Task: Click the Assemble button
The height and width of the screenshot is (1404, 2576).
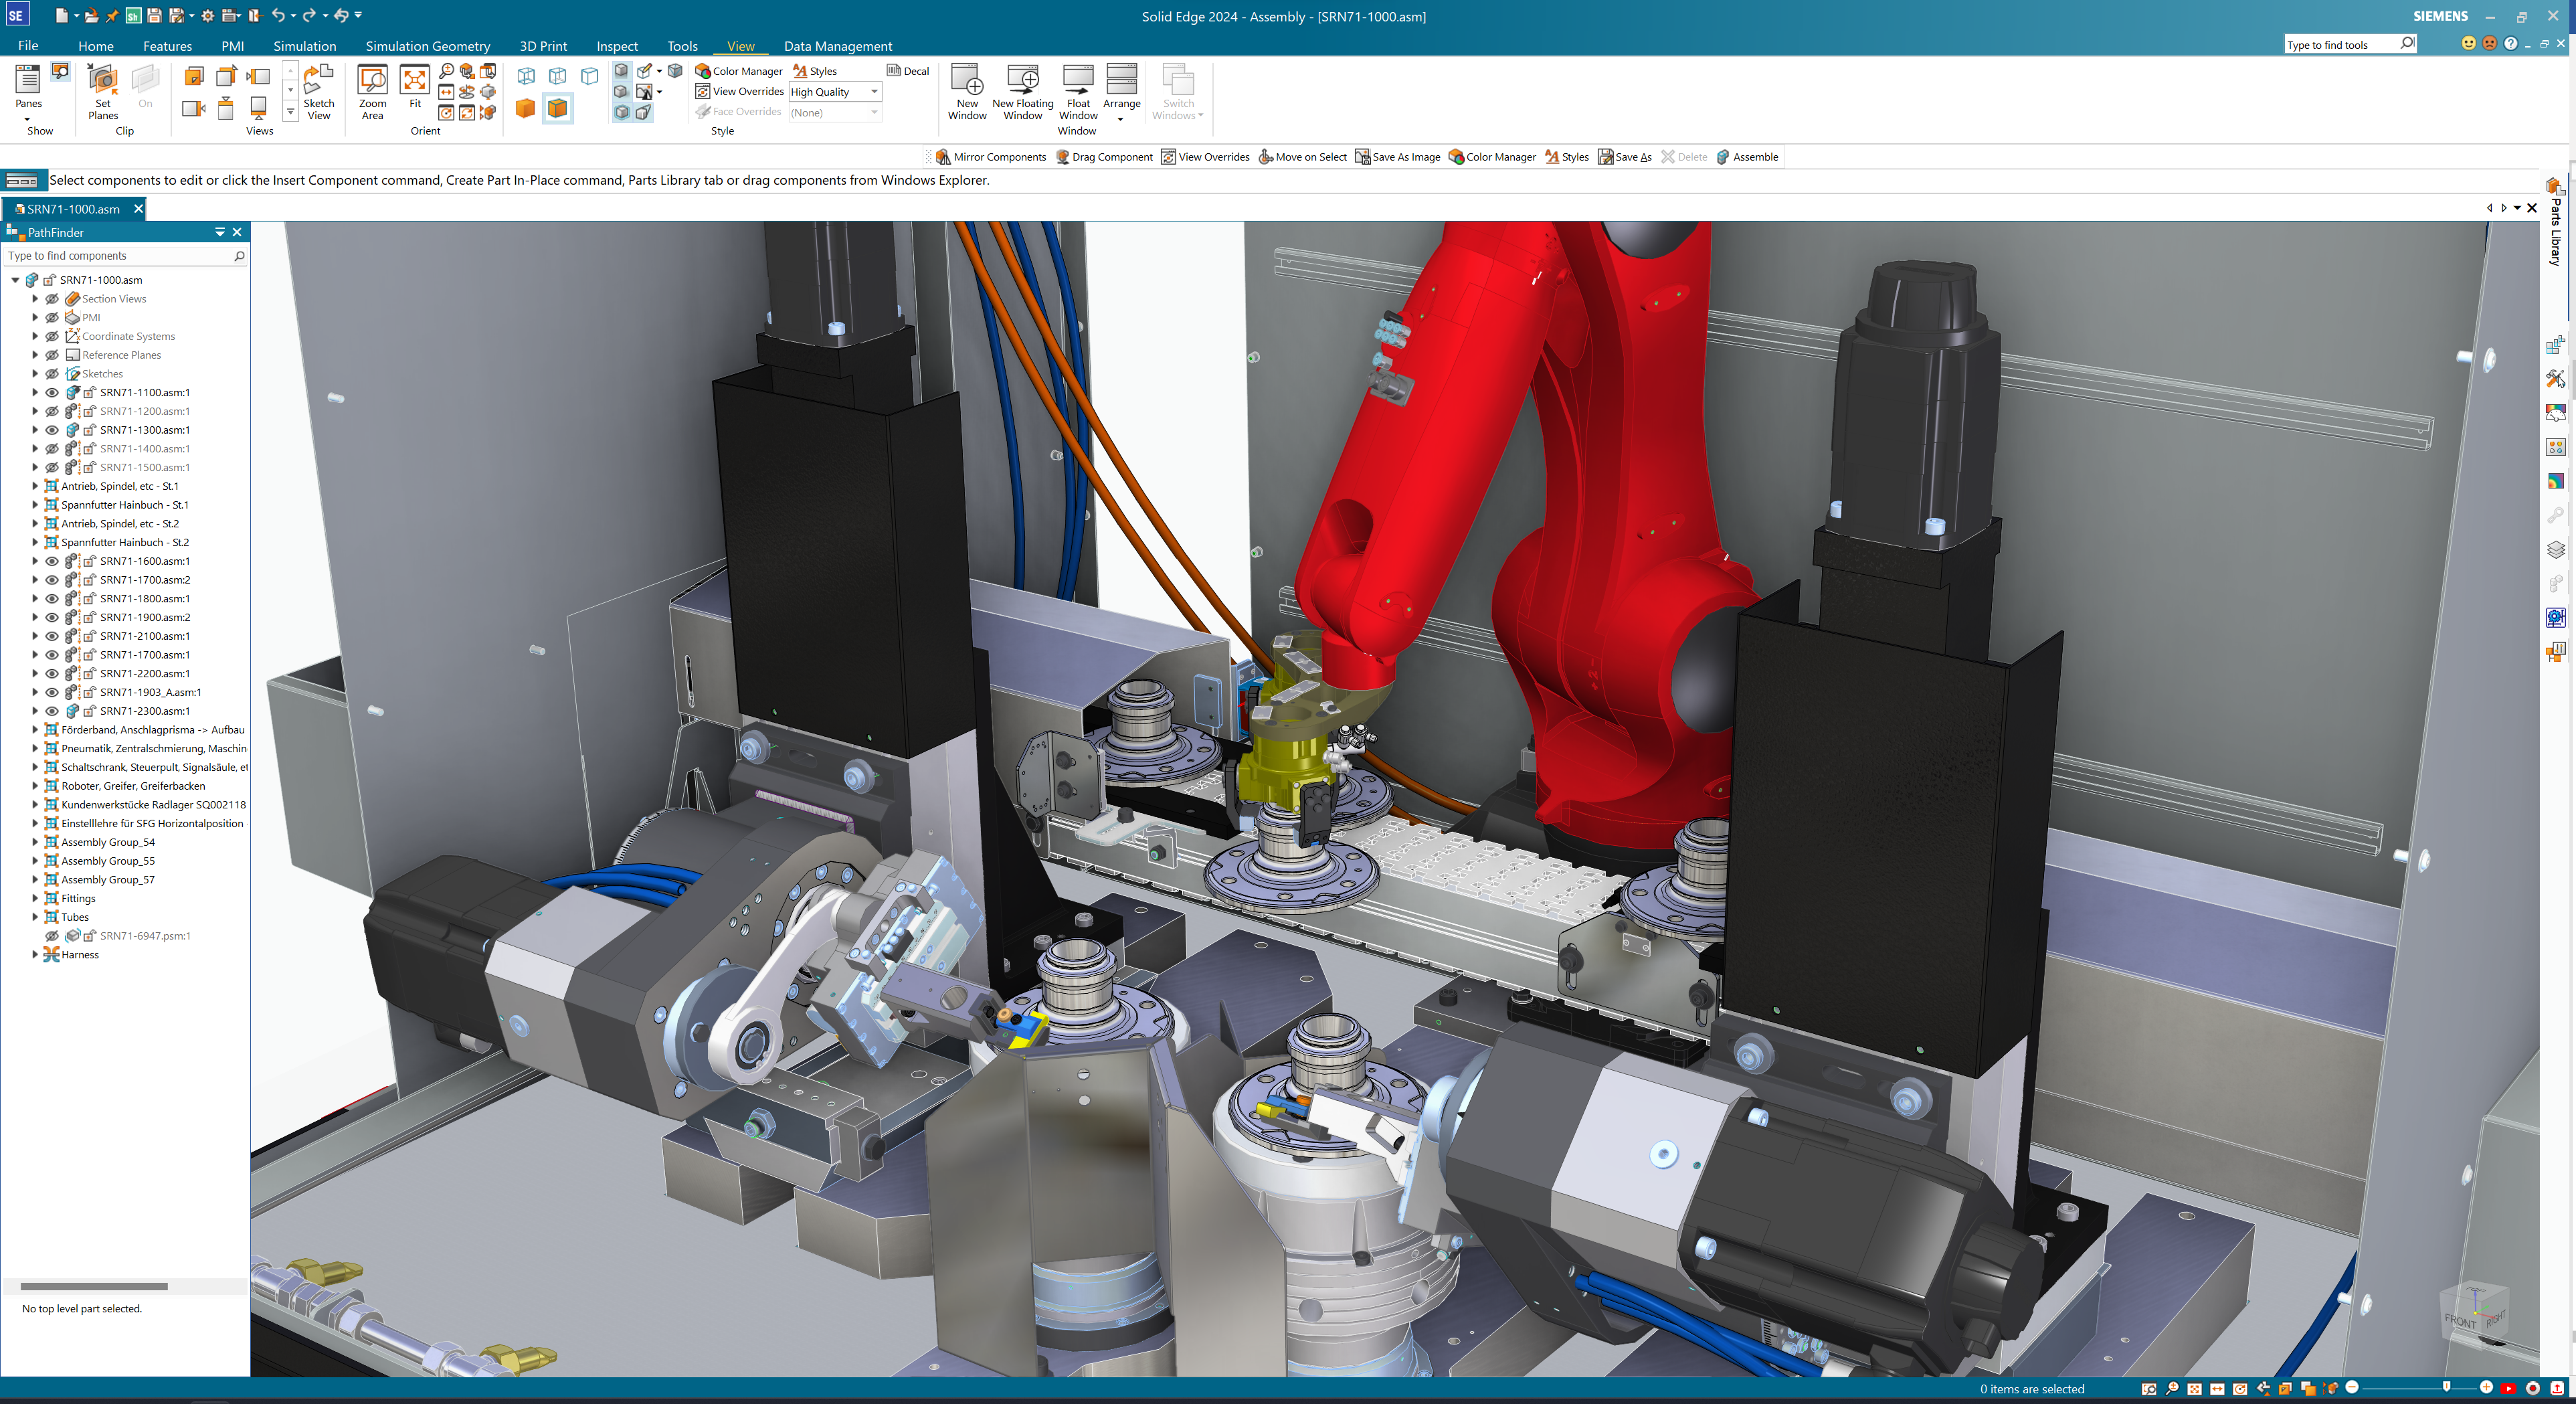Action: point(1746,157)
